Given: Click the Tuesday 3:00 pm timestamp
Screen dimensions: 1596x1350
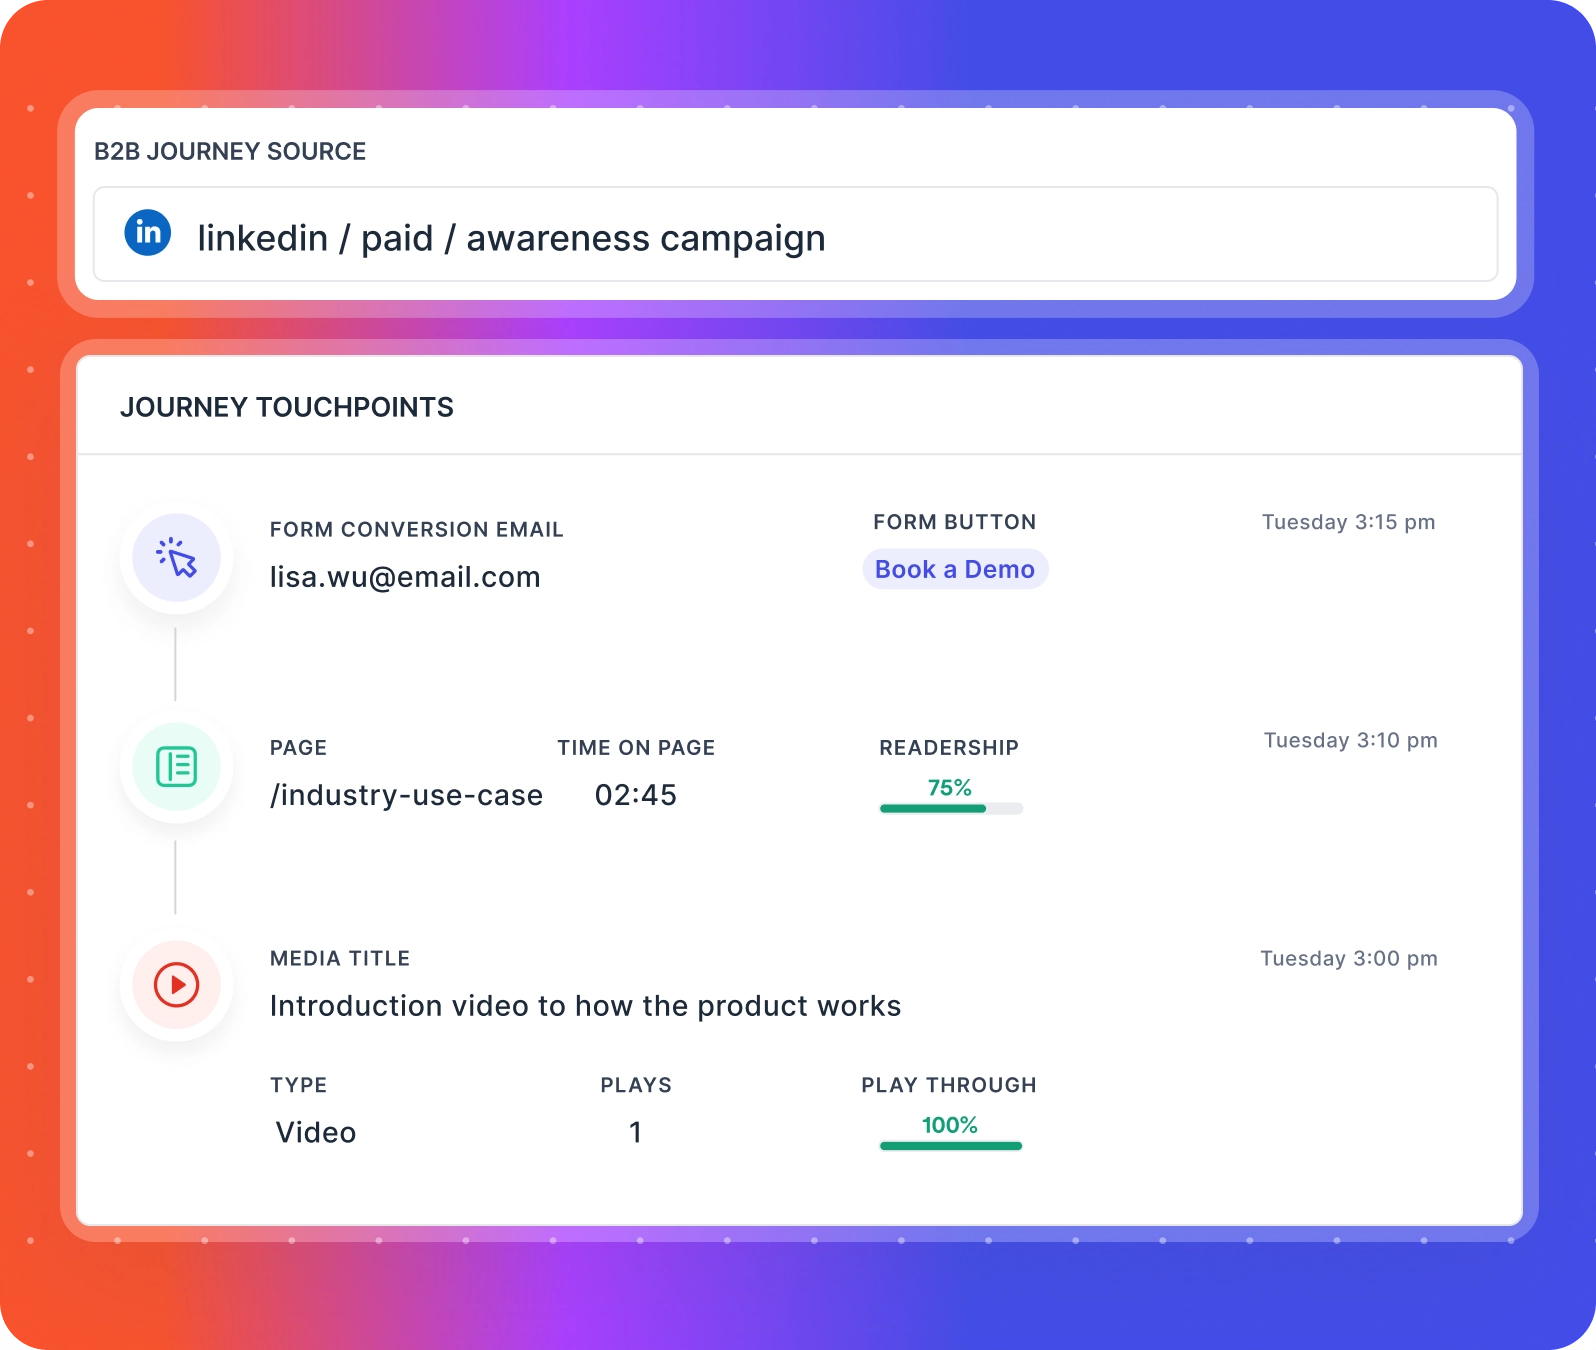Looking at the screenshot, I should [1348, 958].
